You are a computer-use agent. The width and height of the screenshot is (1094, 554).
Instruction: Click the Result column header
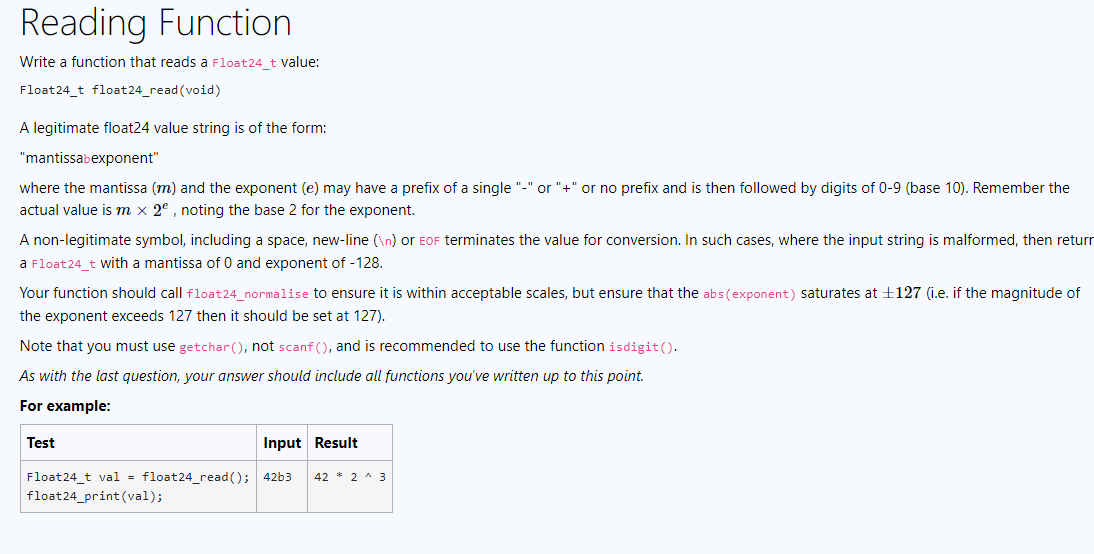pyautogui.click(x=336, y=443)
